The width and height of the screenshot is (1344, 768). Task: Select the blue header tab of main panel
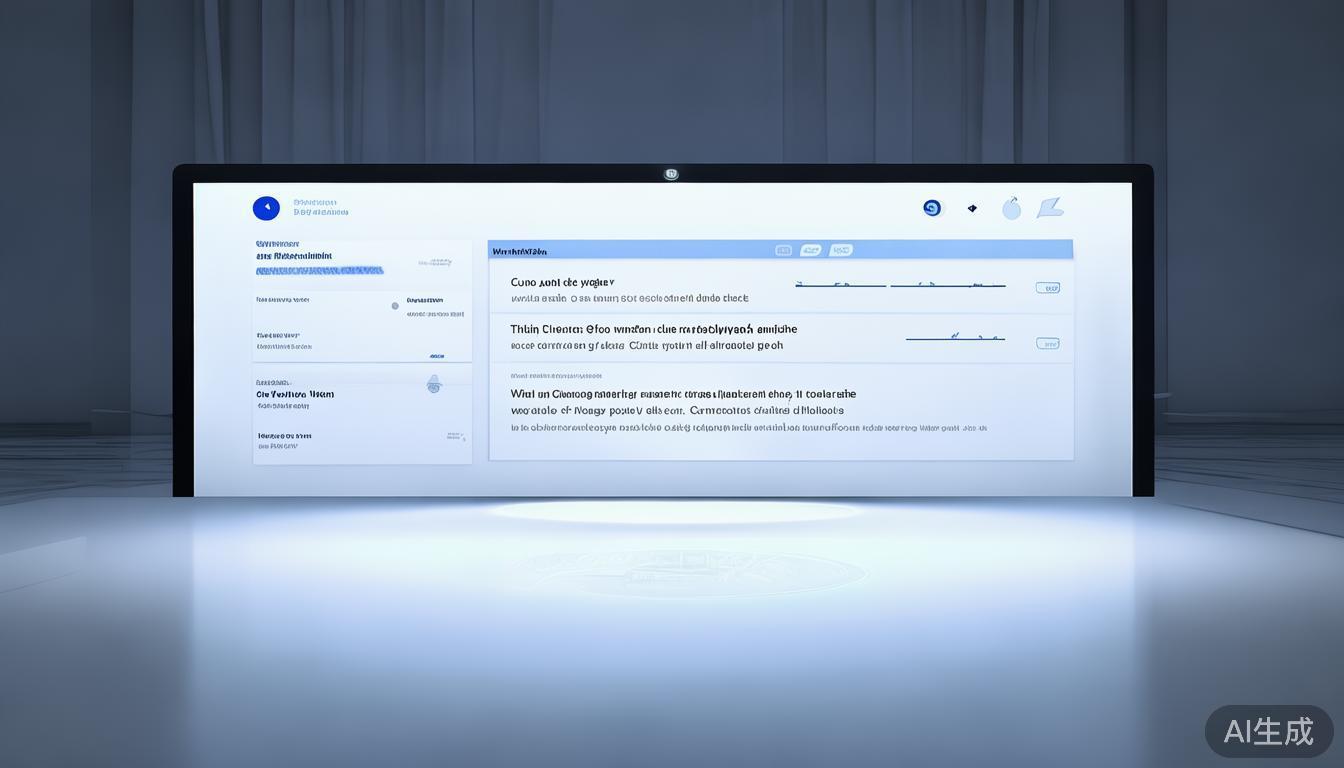coord(520,251)
